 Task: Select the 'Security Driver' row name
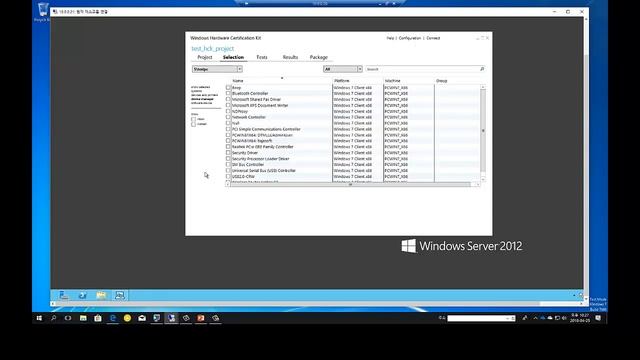[245, 153]
